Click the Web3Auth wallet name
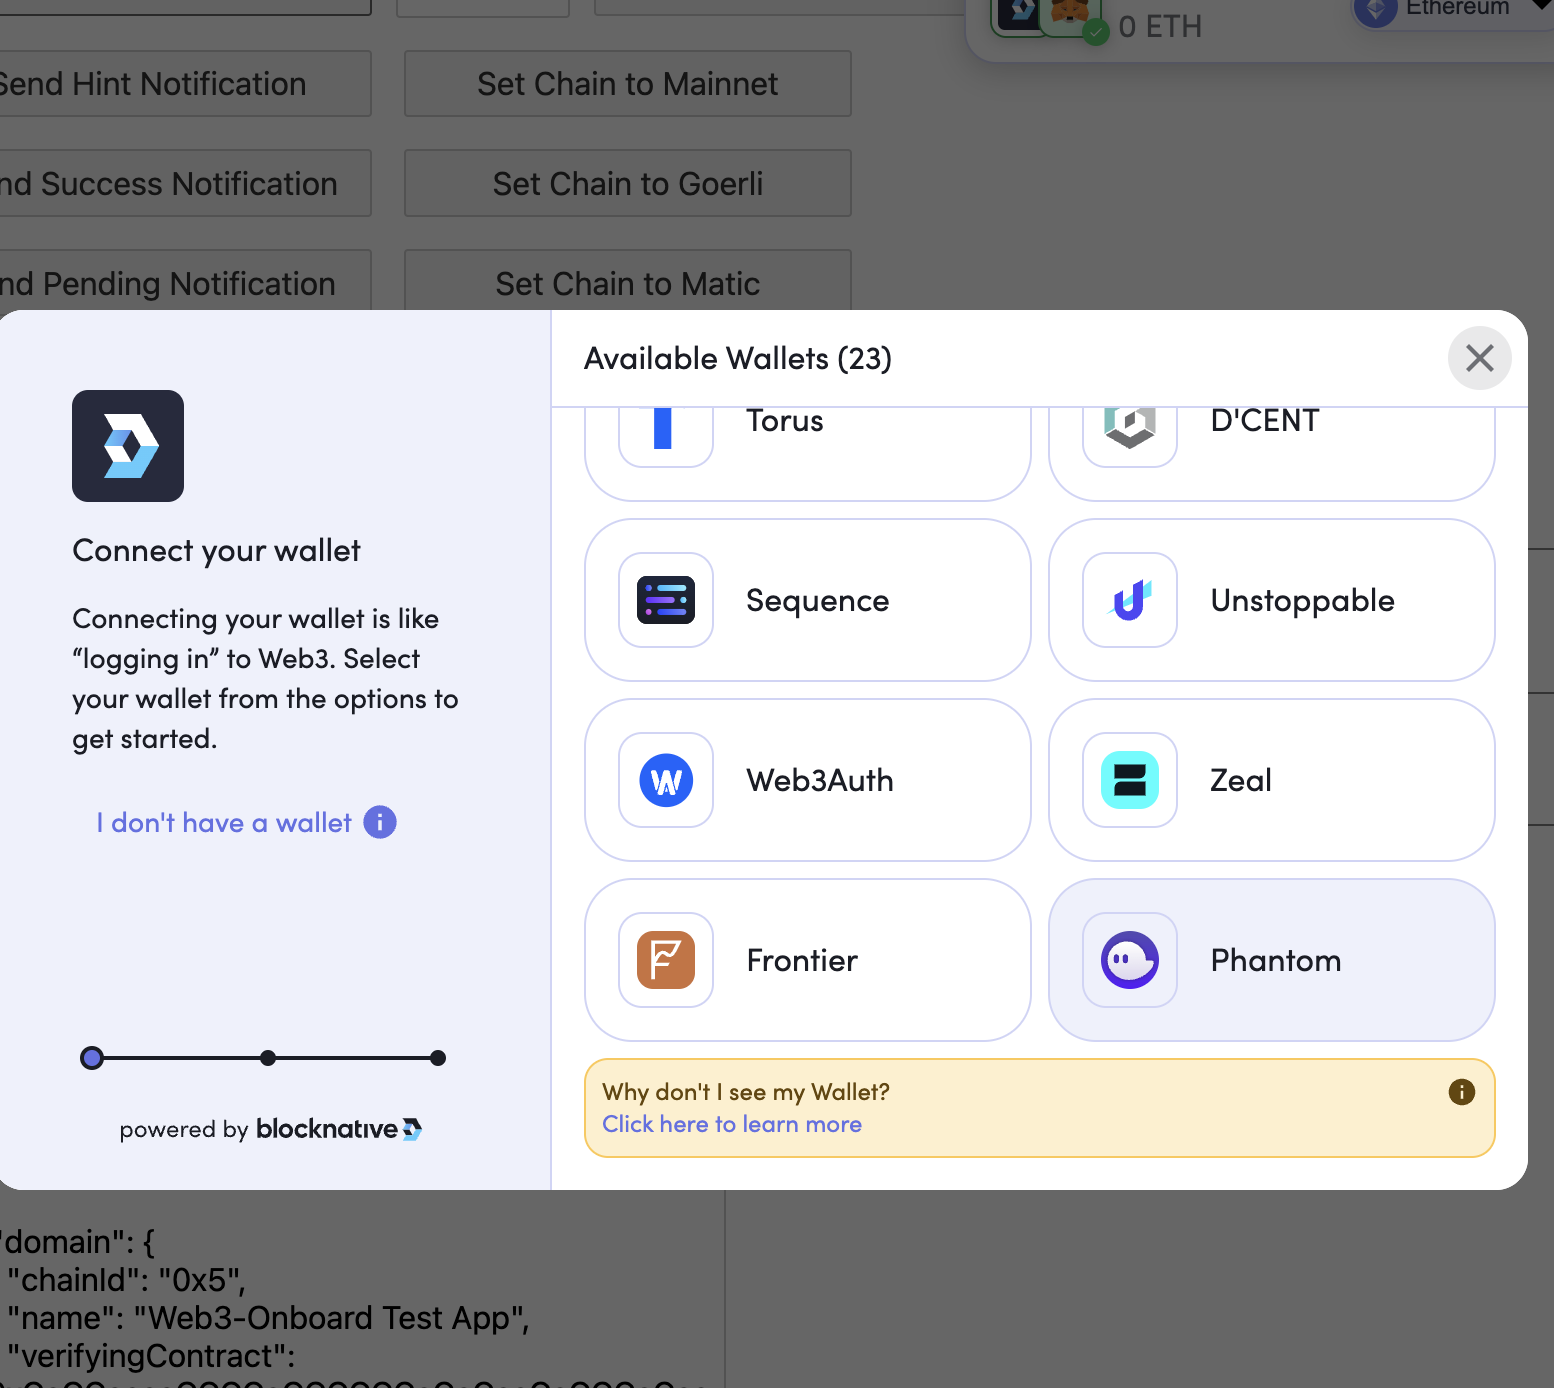 820,780
